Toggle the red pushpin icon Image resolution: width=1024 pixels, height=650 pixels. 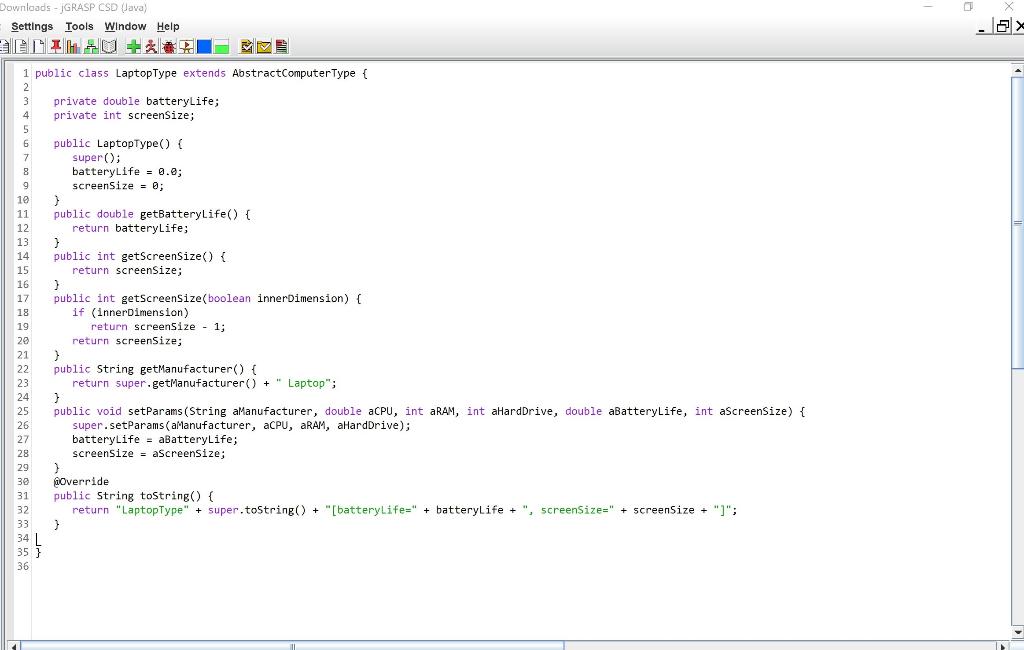click(x=56, y=46)
